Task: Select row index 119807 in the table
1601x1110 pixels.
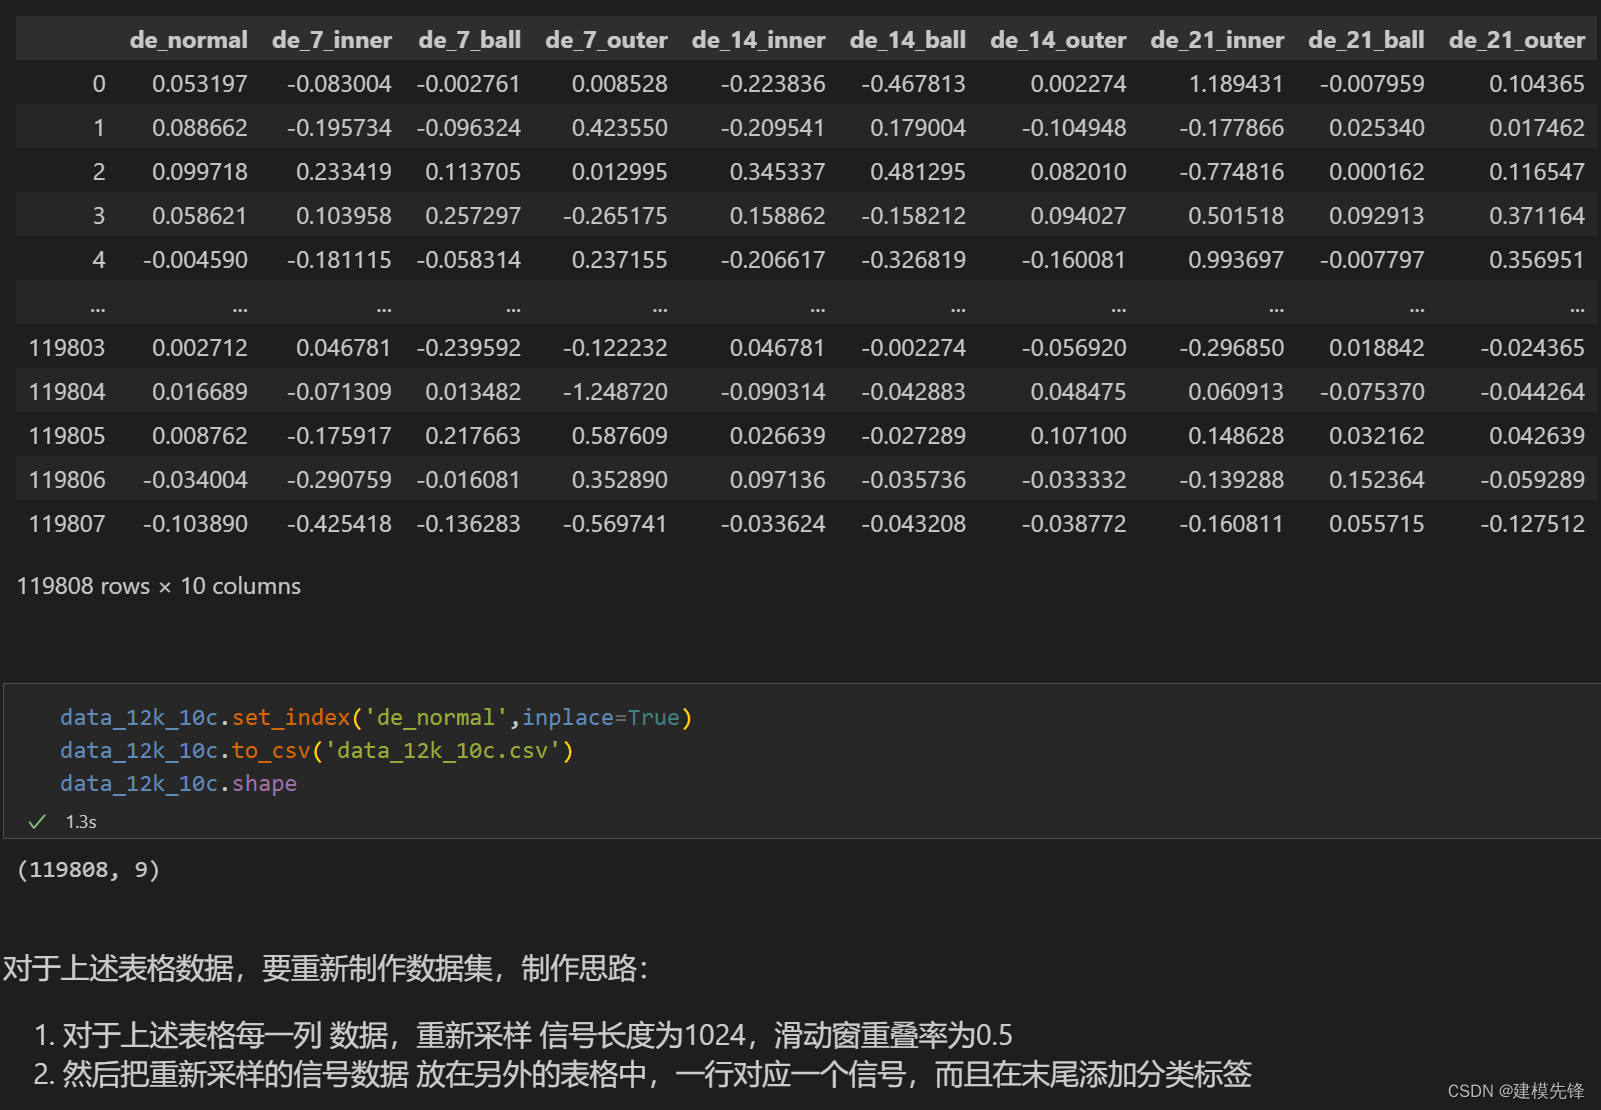Action: pos(67,523)
